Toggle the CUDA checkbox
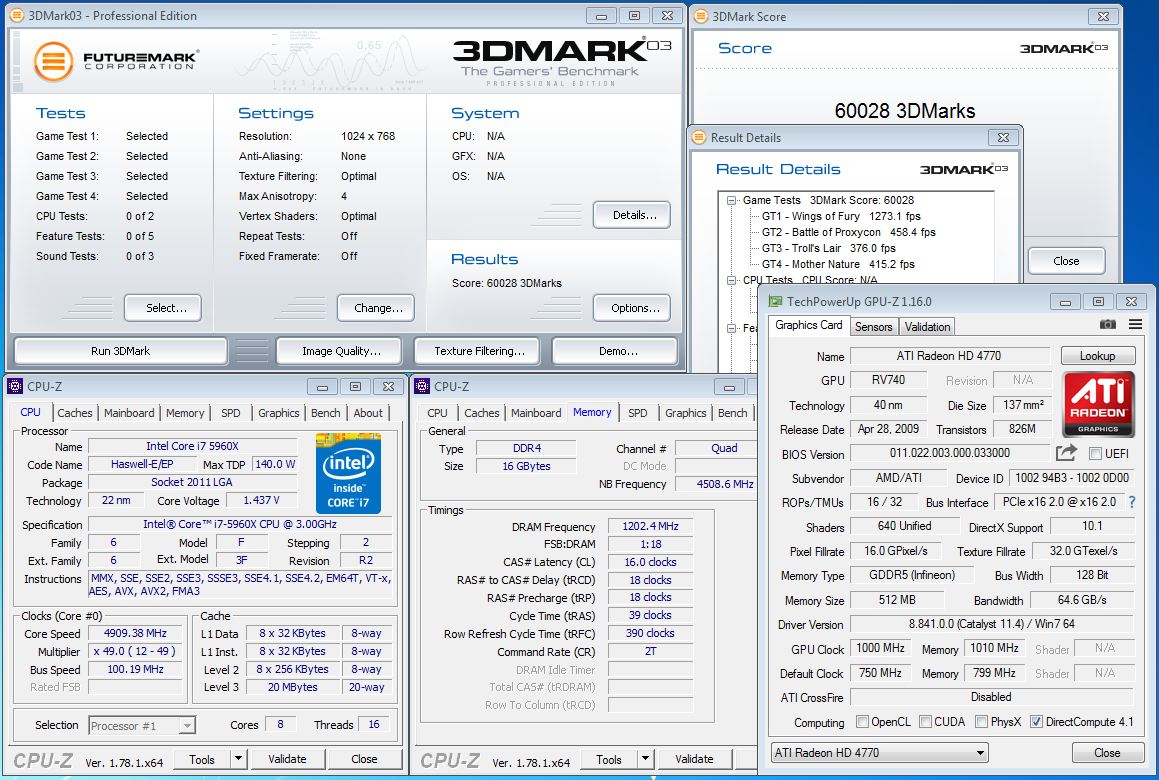Image resolution: width=1159 pixels, height=780 pixels. pyautogui.click(x=925, y=722)
